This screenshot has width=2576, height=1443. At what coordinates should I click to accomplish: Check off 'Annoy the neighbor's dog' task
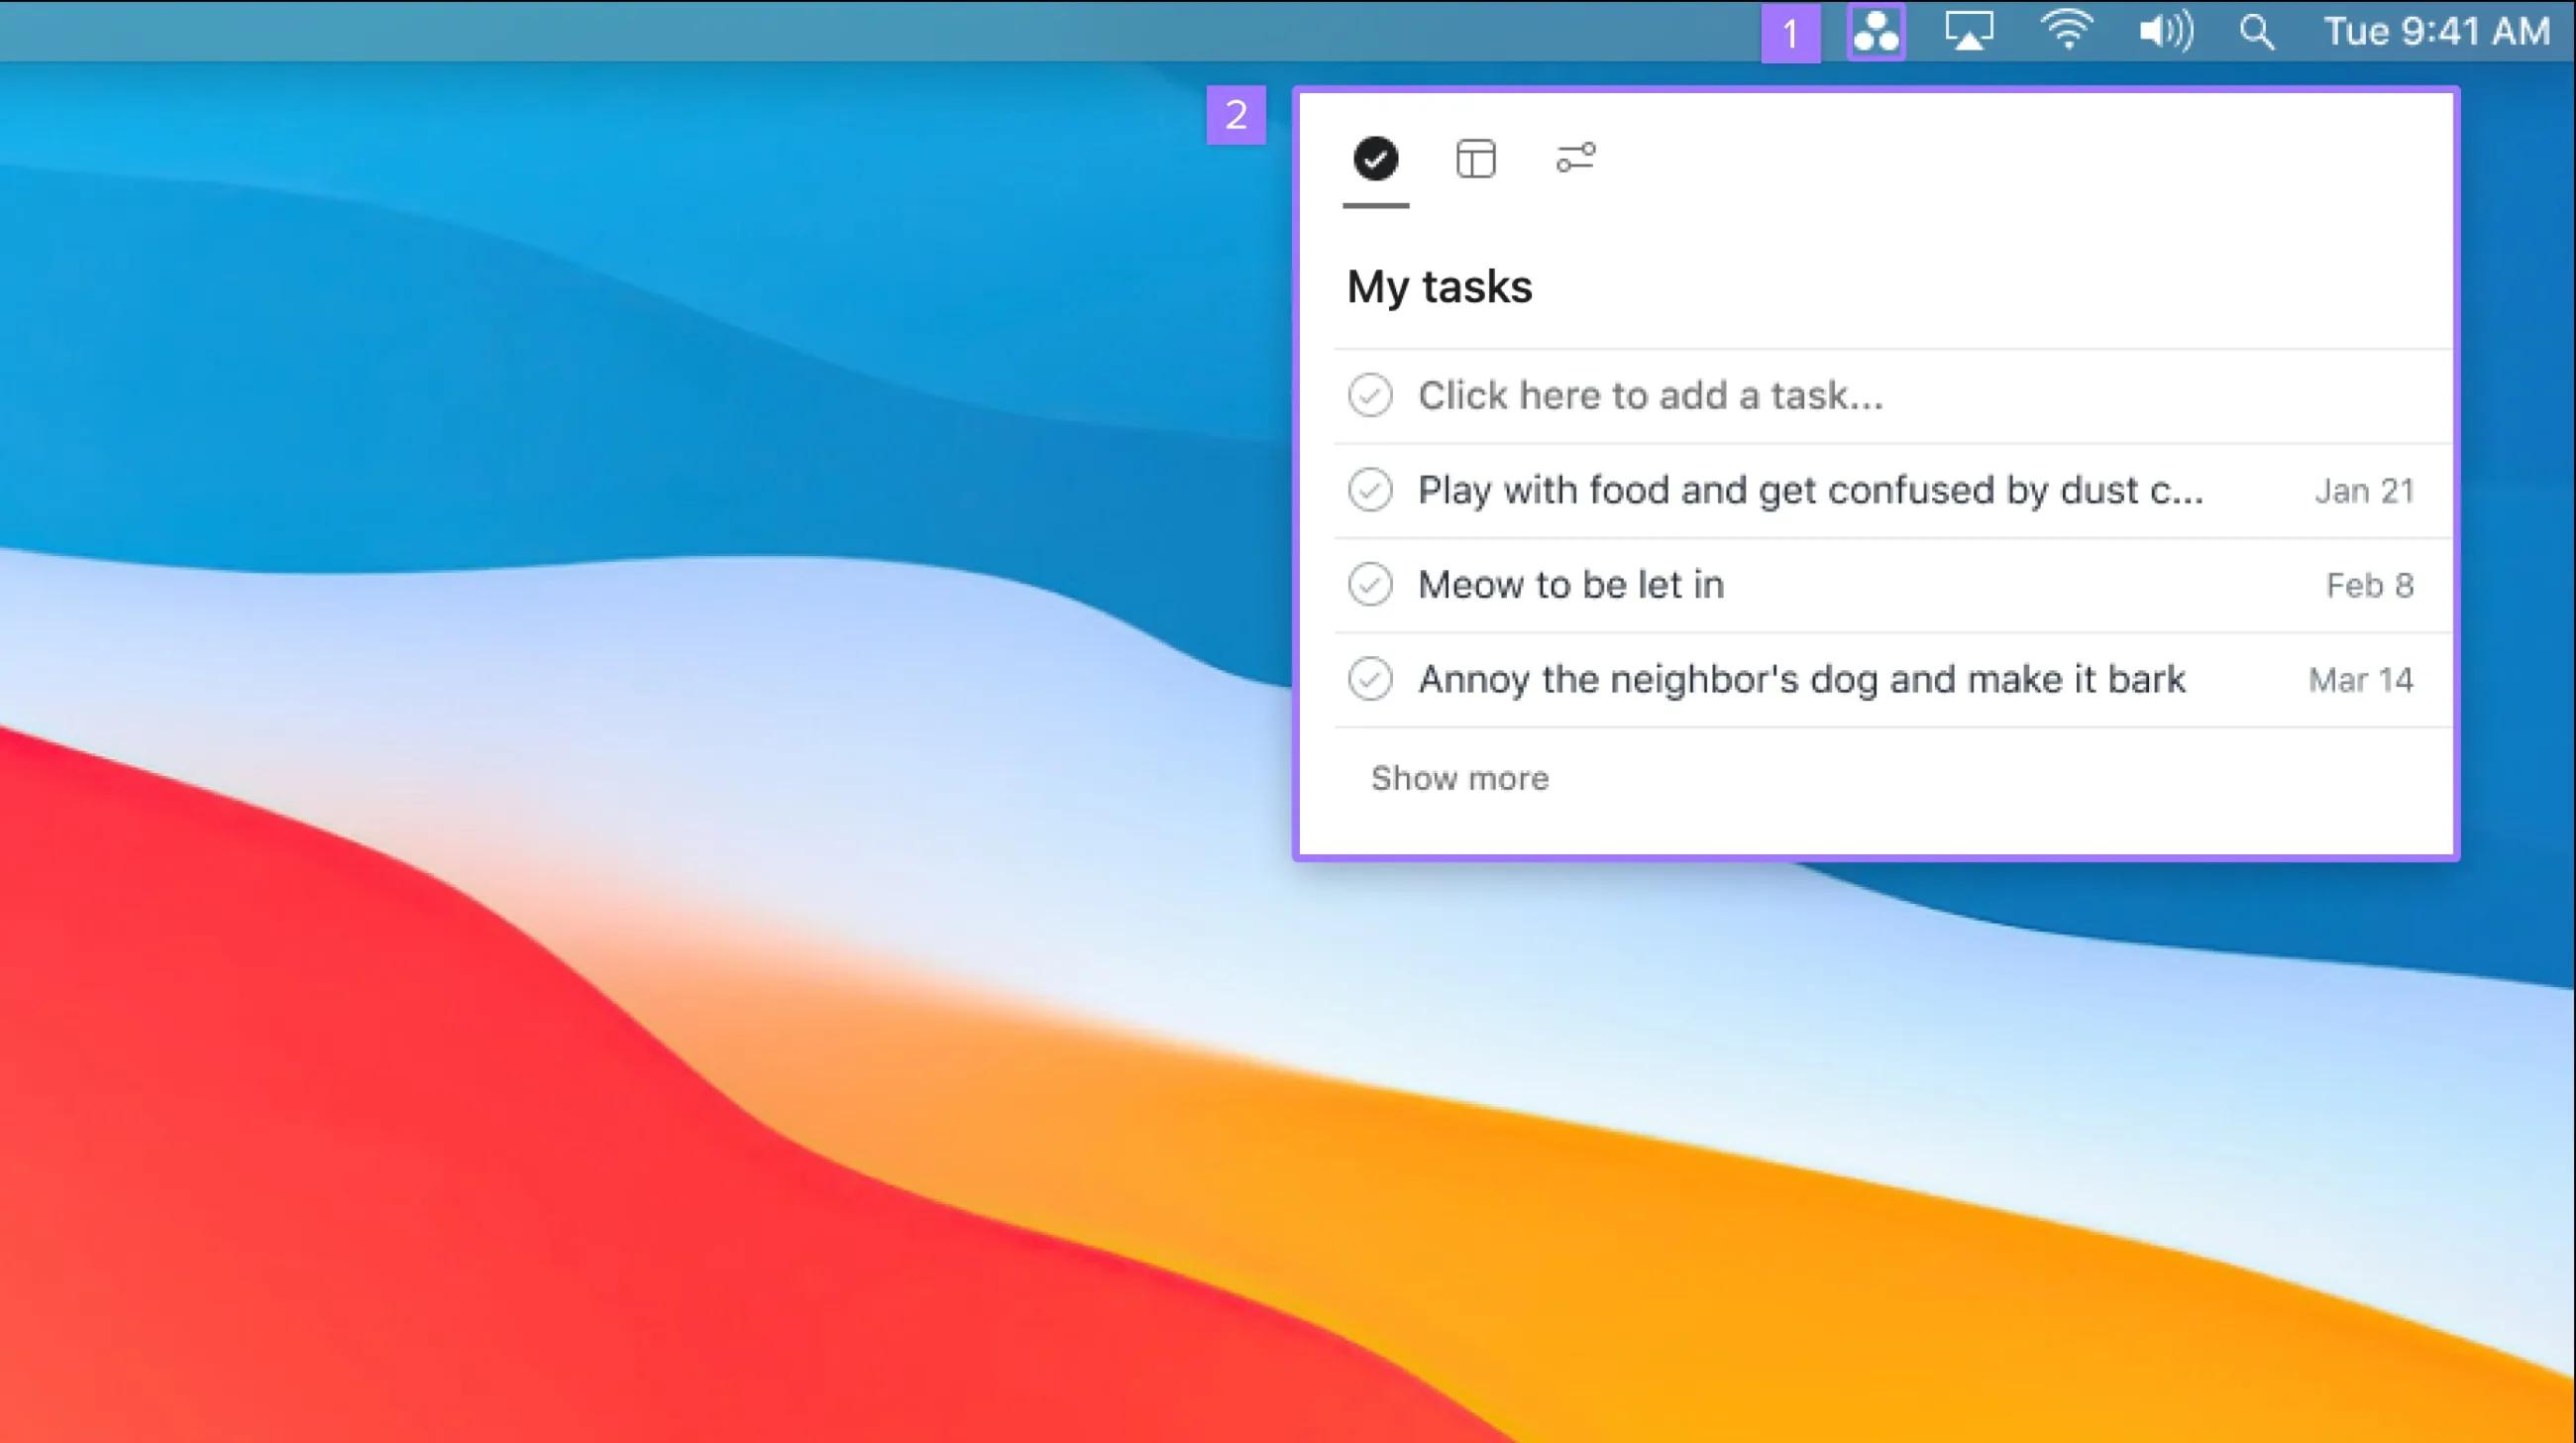coord(1371,679)
